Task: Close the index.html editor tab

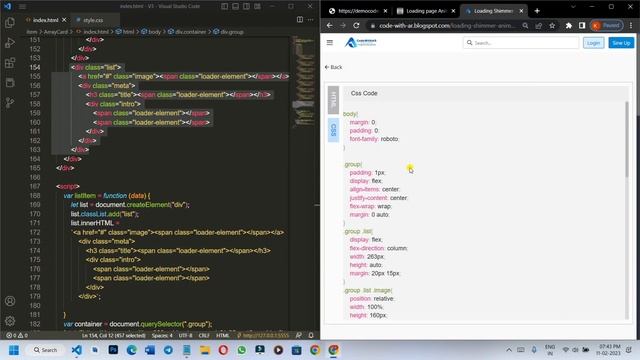Action: pyautogui.click(x=64, y=20)
